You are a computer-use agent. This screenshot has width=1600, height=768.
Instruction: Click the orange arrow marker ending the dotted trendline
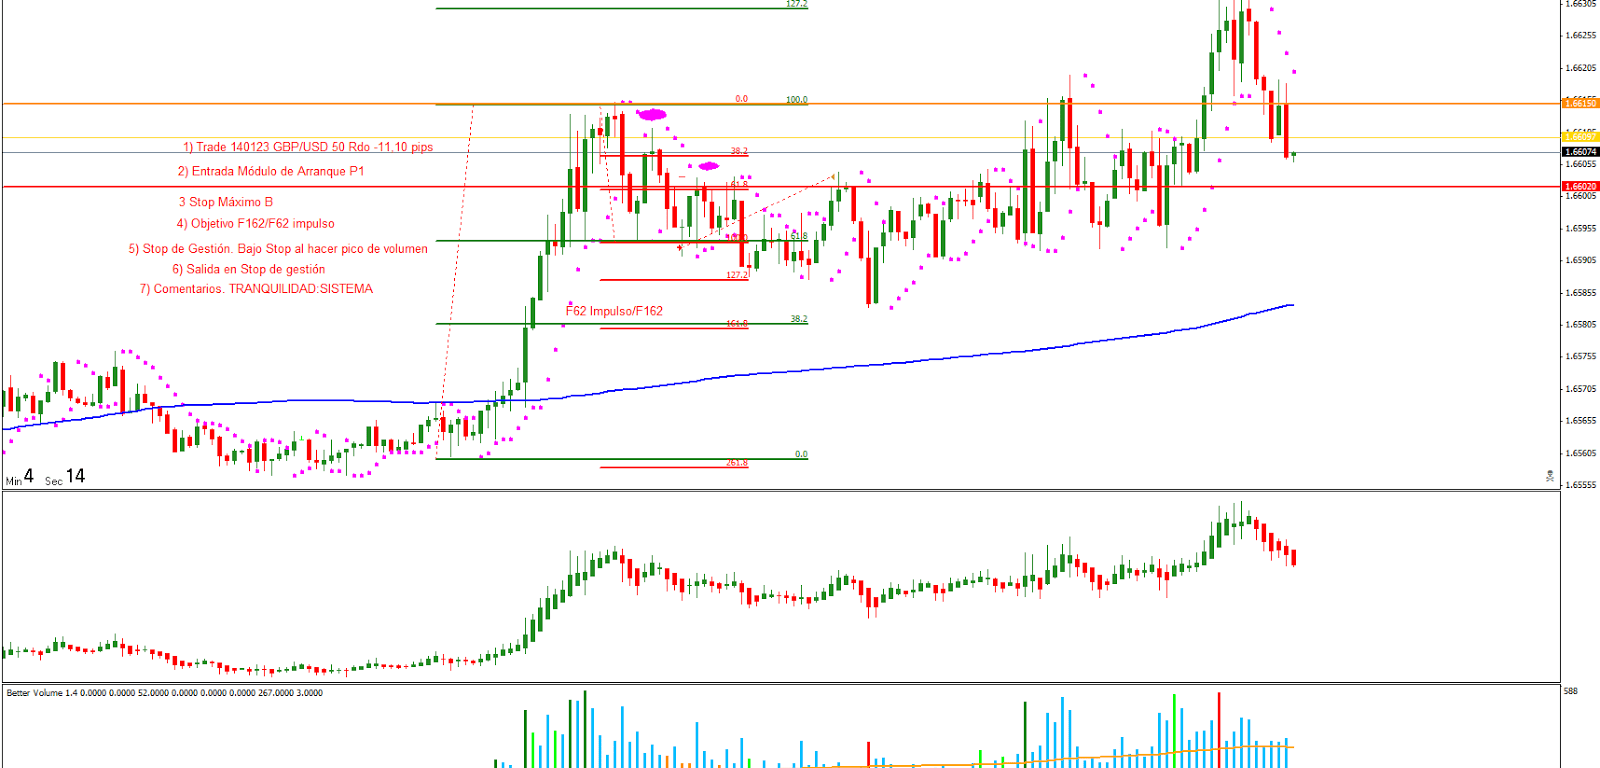point(835,177)
